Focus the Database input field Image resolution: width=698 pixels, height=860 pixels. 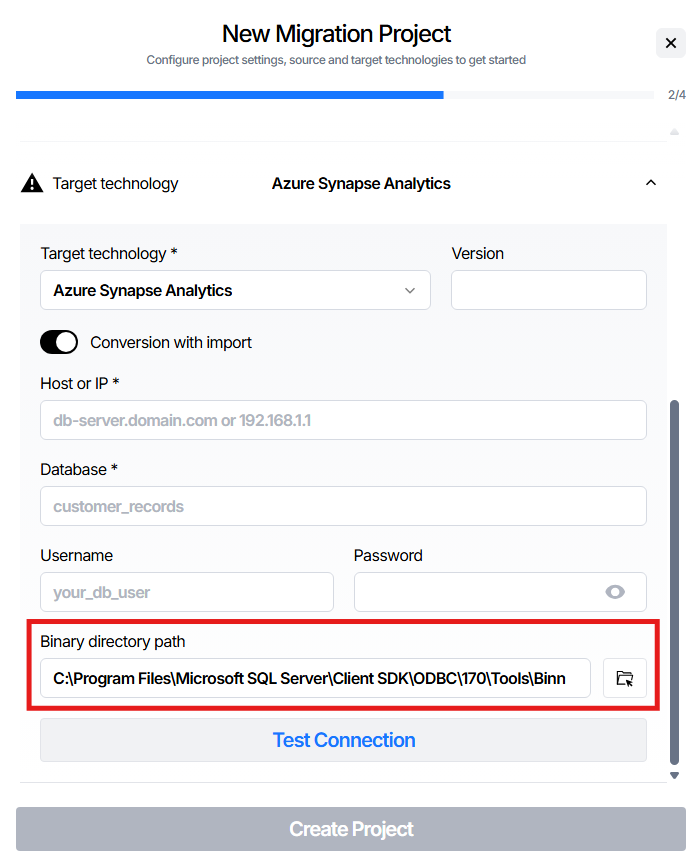coord(343,506)
